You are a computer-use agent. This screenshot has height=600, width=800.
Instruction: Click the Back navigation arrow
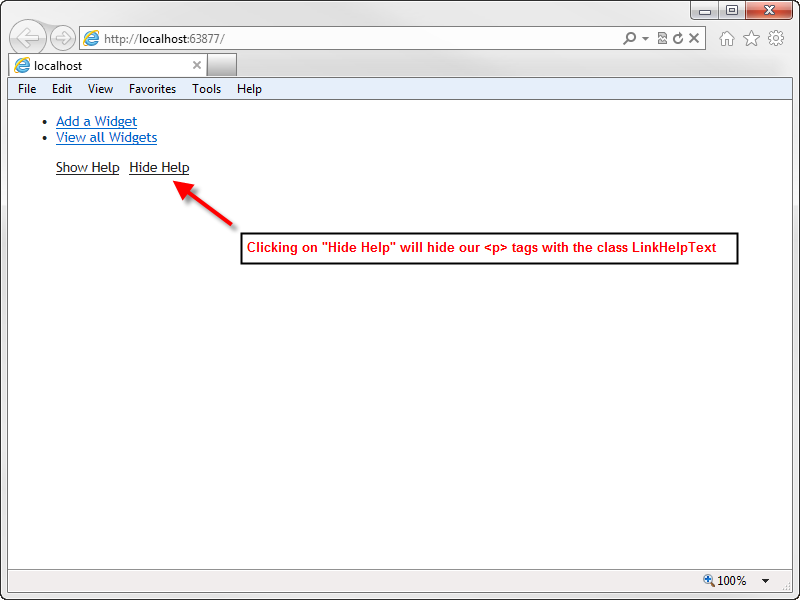(27, 37)
